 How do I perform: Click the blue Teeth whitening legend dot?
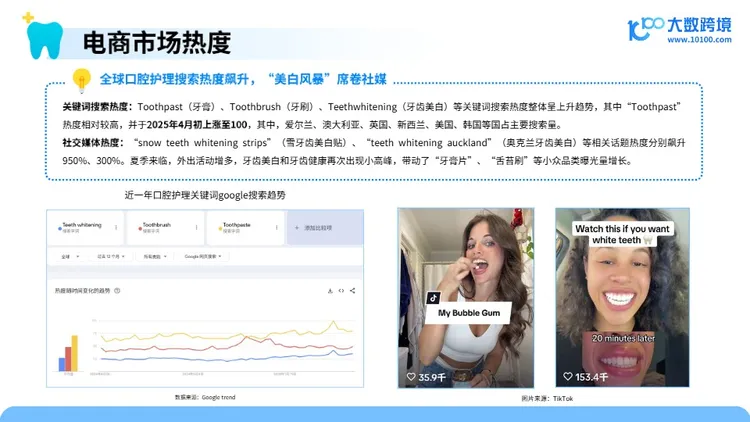(x=59, y=228)
